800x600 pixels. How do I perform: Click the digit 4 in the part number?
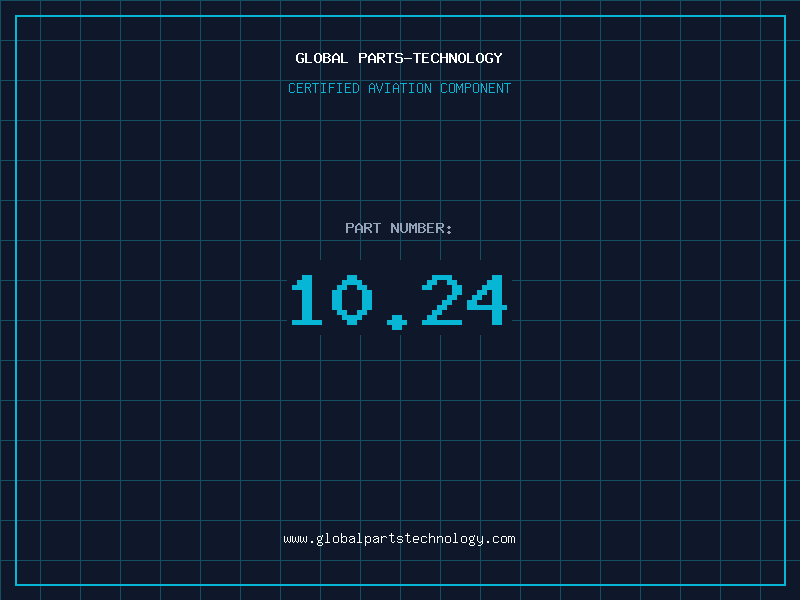(x=487, y=301)
